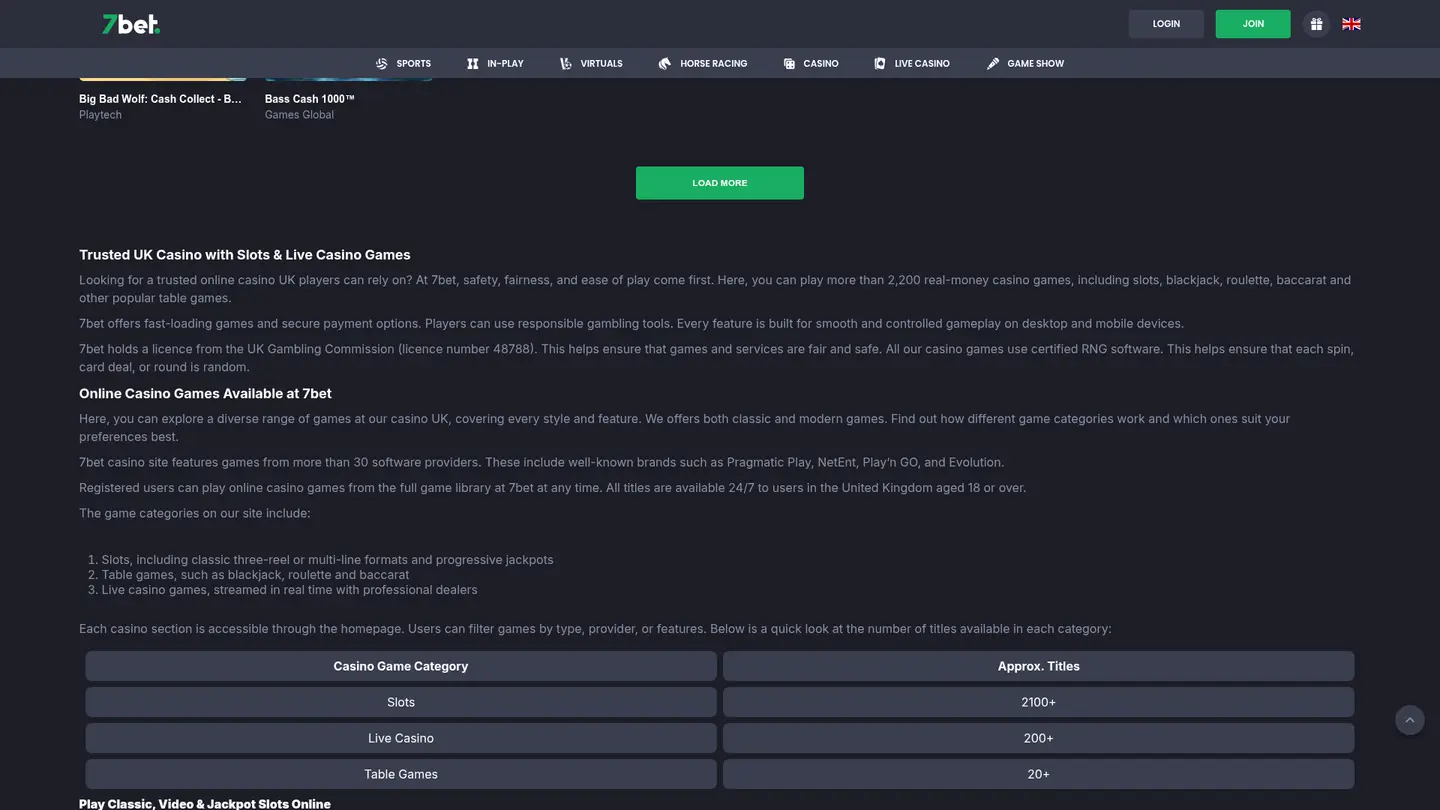Click the Sports ball icon
The height and width of the screenshot is (810, 1440).
381,63
